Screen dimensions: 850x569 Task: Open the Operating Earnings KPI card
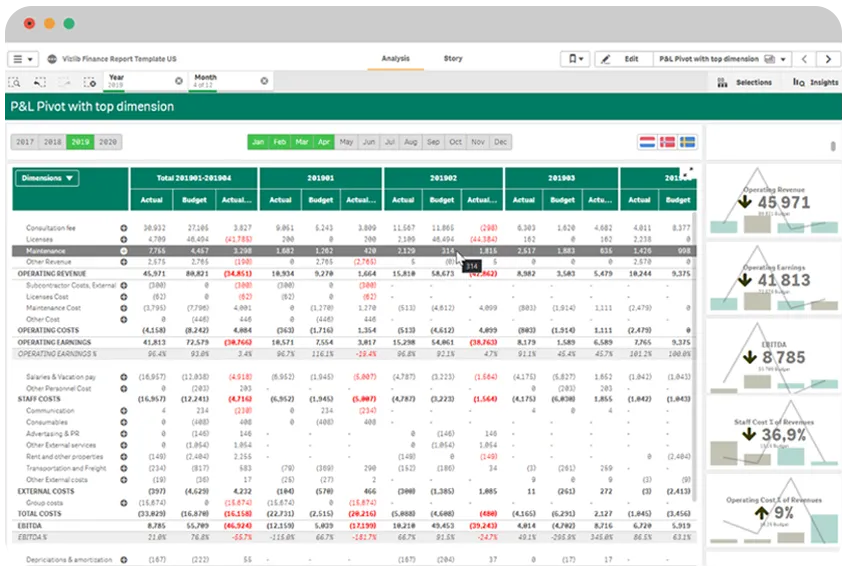click(x=775, y=280)
